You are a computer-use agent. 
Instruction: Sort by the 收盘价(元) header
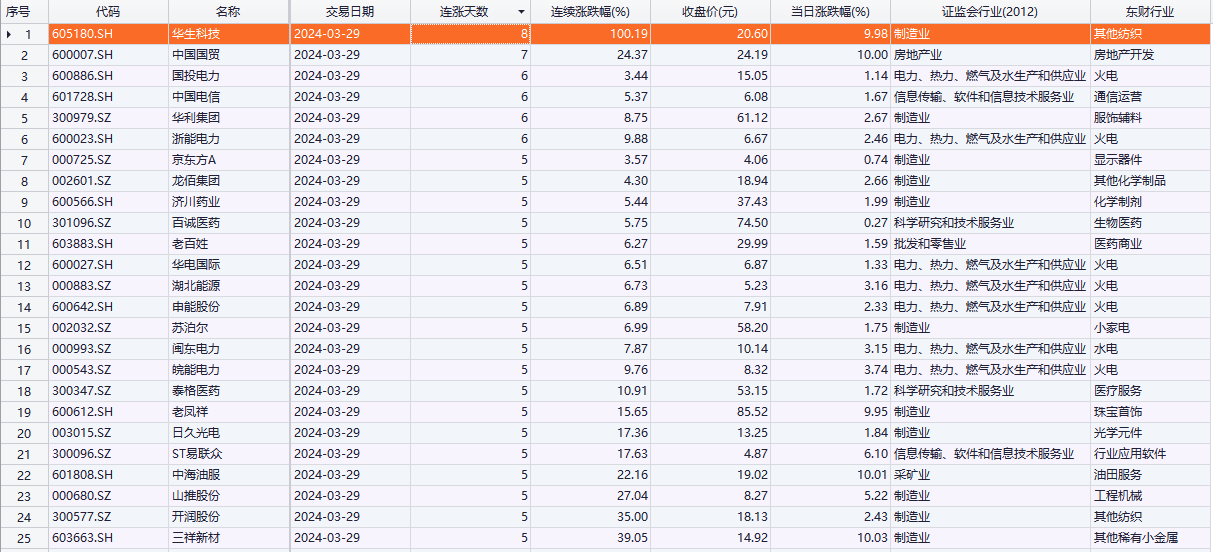click(709, 12)
